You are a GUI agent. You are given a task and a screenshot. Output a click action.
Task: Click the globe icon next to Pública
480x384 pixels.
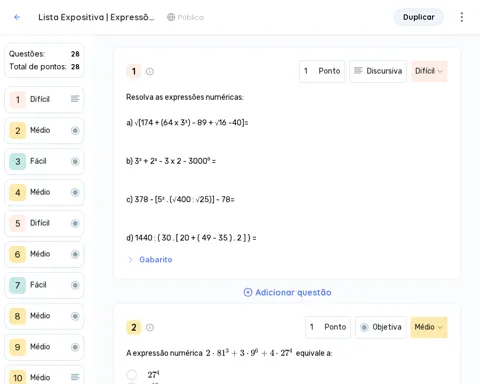pyautogui.click(x=171, y=17)
